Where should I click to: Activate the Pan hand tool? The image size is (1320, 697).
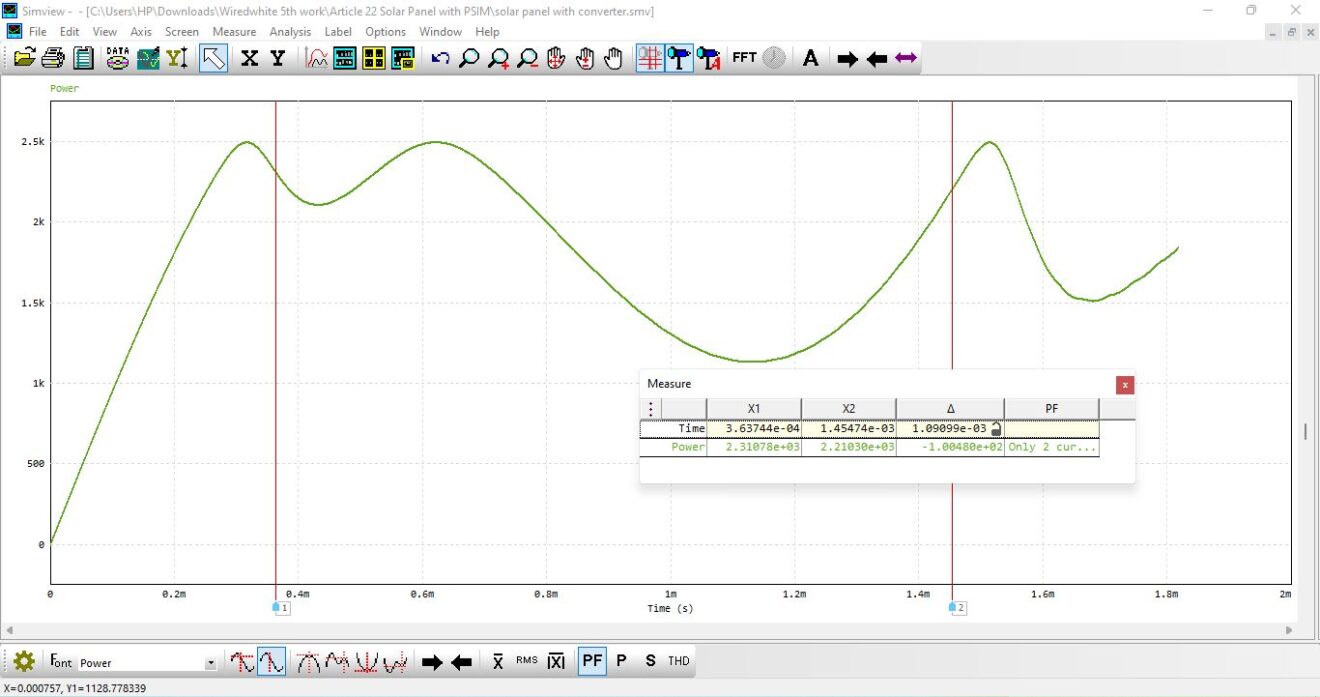pos(612,58)
